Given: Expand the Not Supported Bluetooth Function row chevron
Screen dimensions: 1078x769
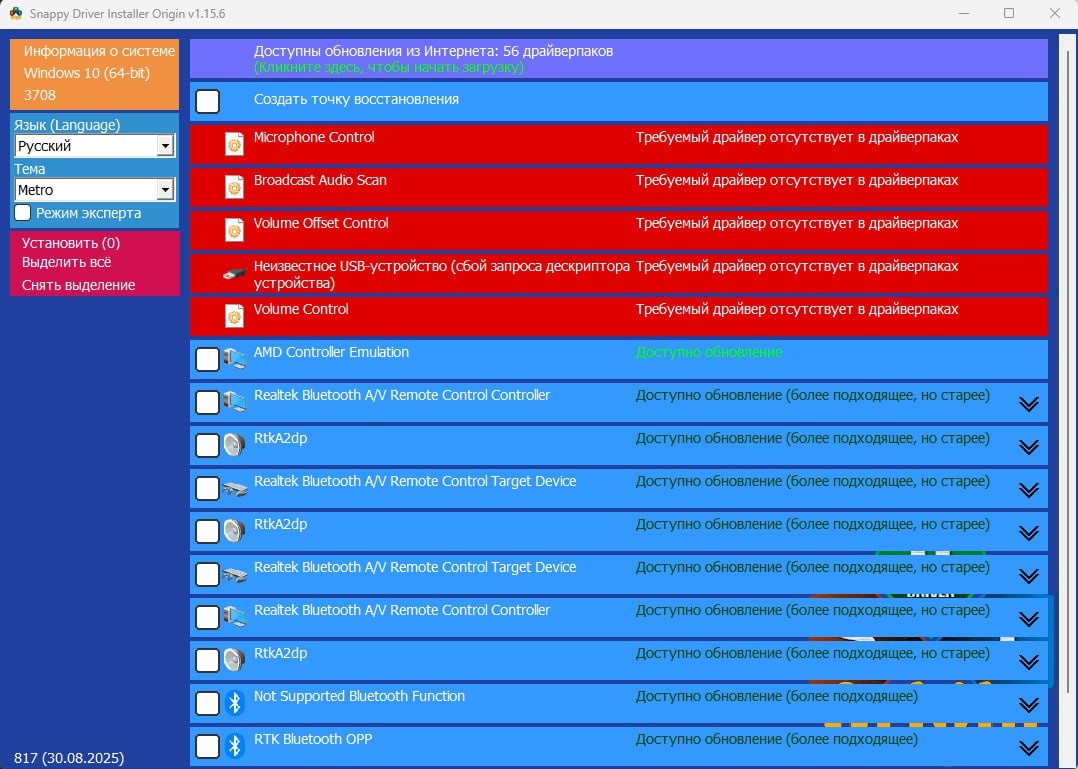Looking at the screenshot, I should (x=1028, y=705).
